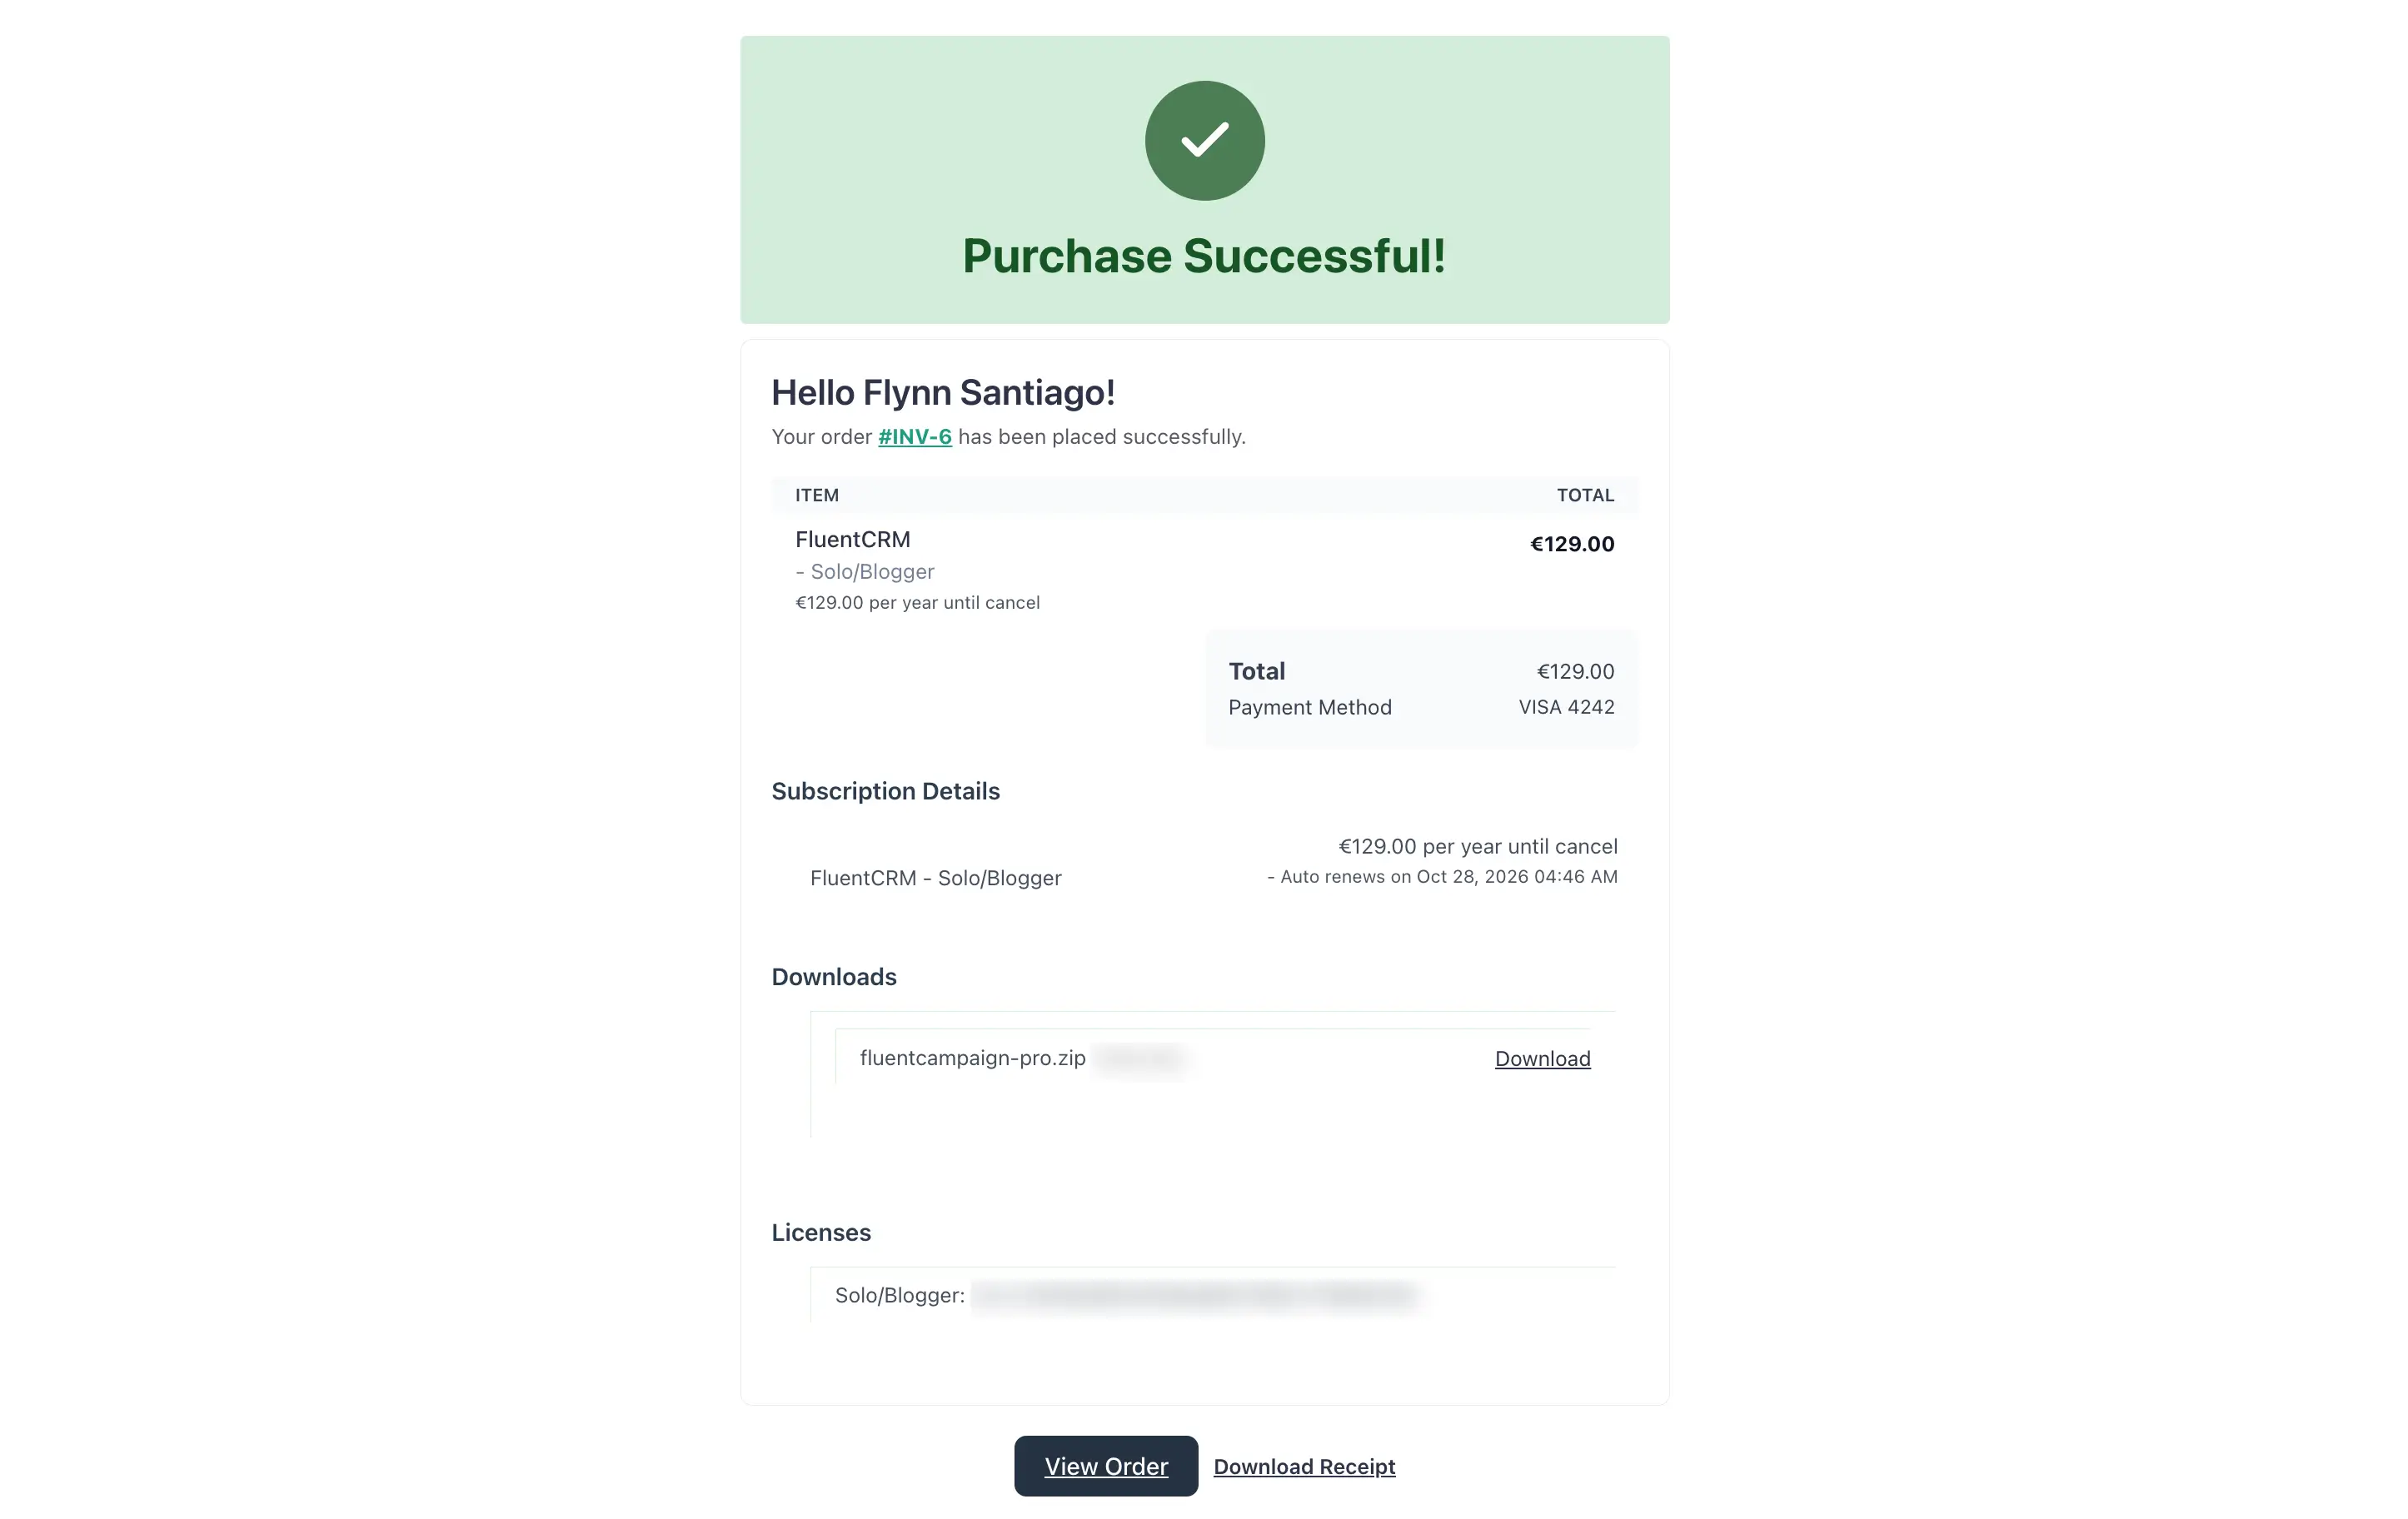Click the FluentCRM item name

(x=852, y=539)
